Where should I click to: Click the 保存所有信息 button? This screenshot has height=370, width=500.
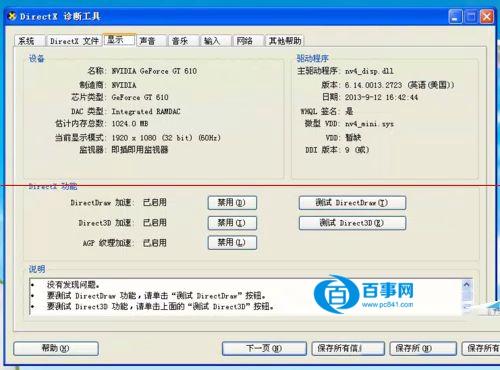(x=348, y=348)
